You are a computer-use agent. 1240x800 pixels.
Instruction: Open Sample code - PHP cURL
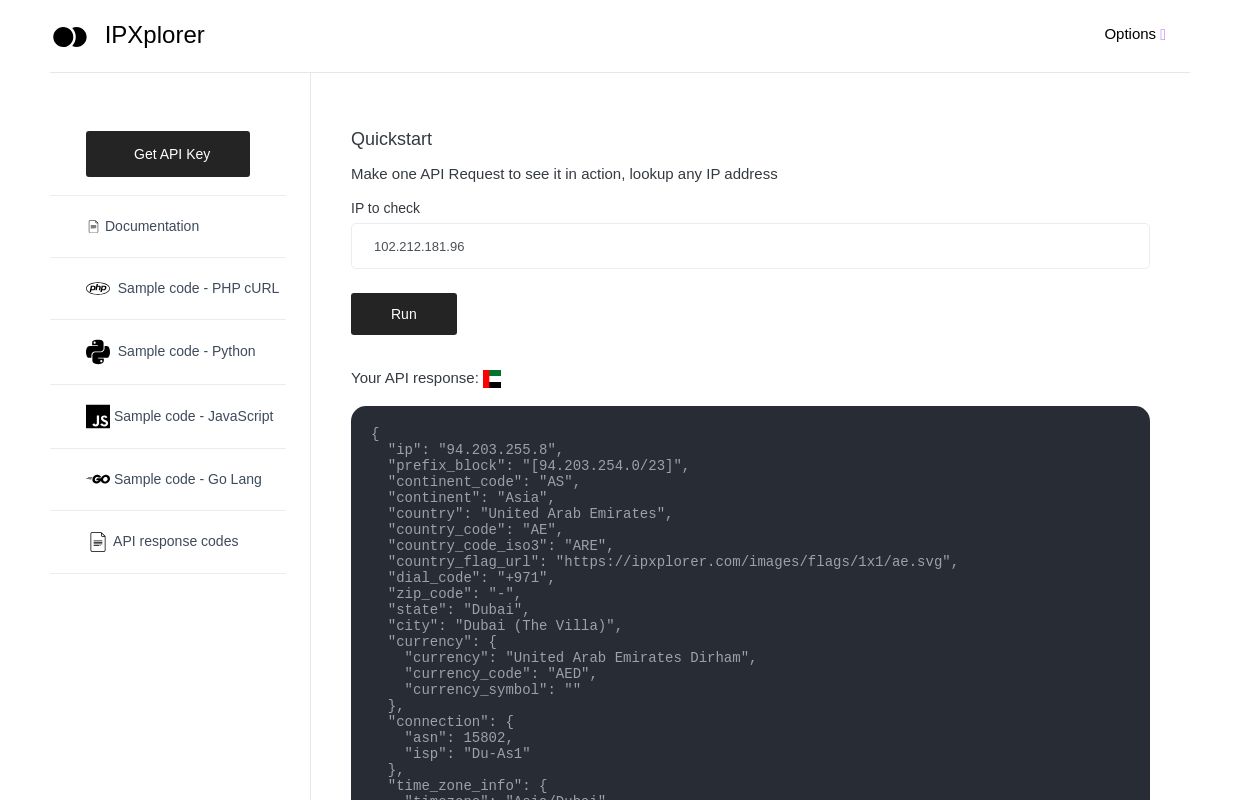pos(198,288)
